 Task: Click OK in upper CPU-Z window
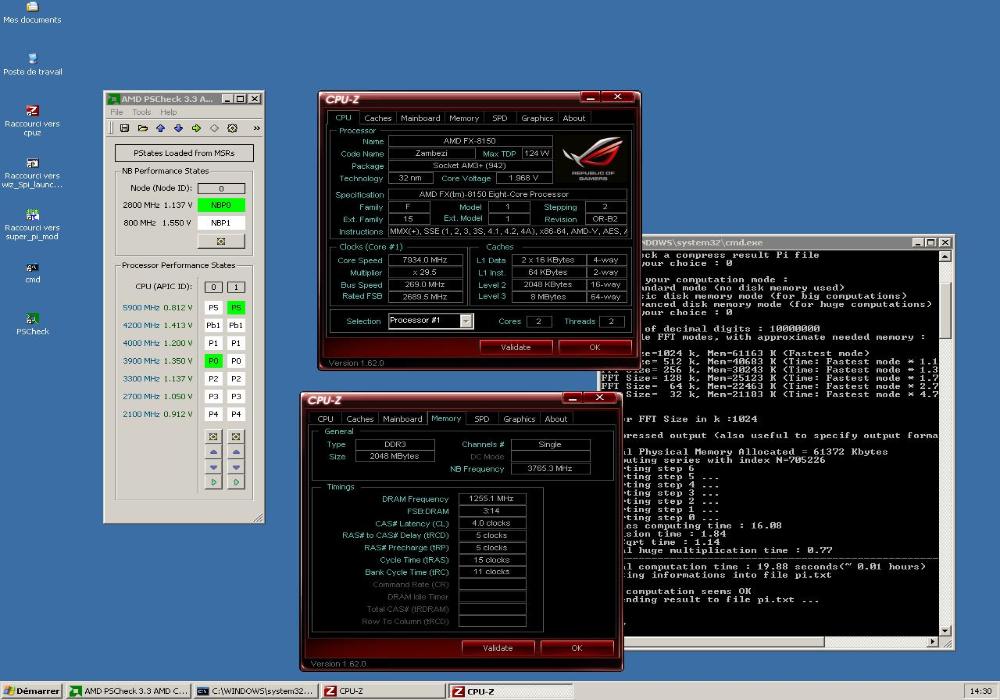pos(595,347)
